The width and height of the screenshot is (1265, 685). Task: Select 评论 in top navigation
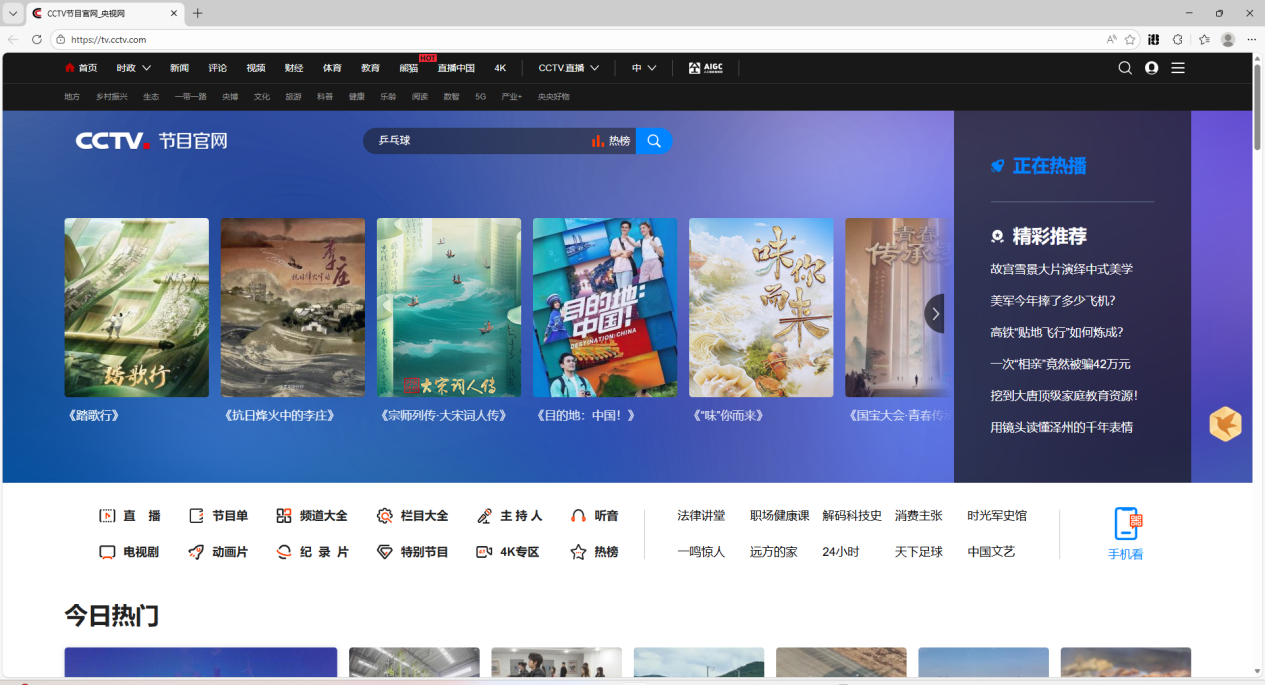(x=217, y=68)
